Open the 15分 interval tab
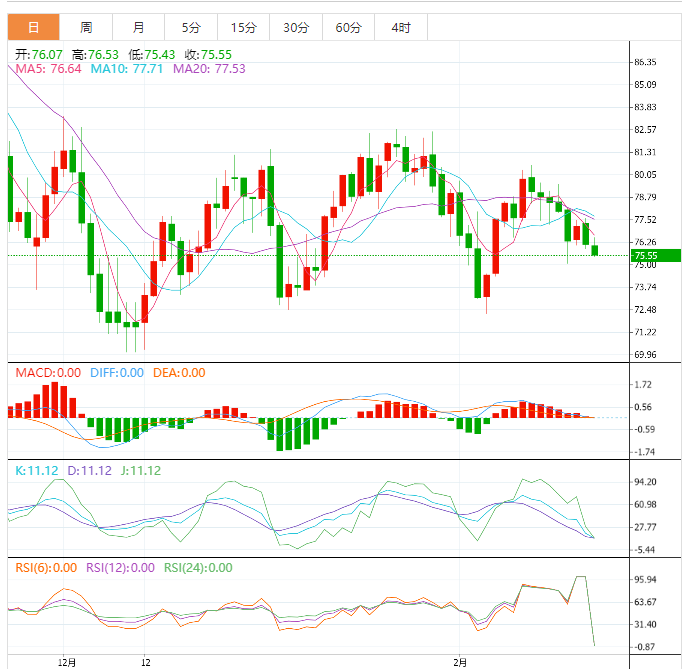 point(243,27)
